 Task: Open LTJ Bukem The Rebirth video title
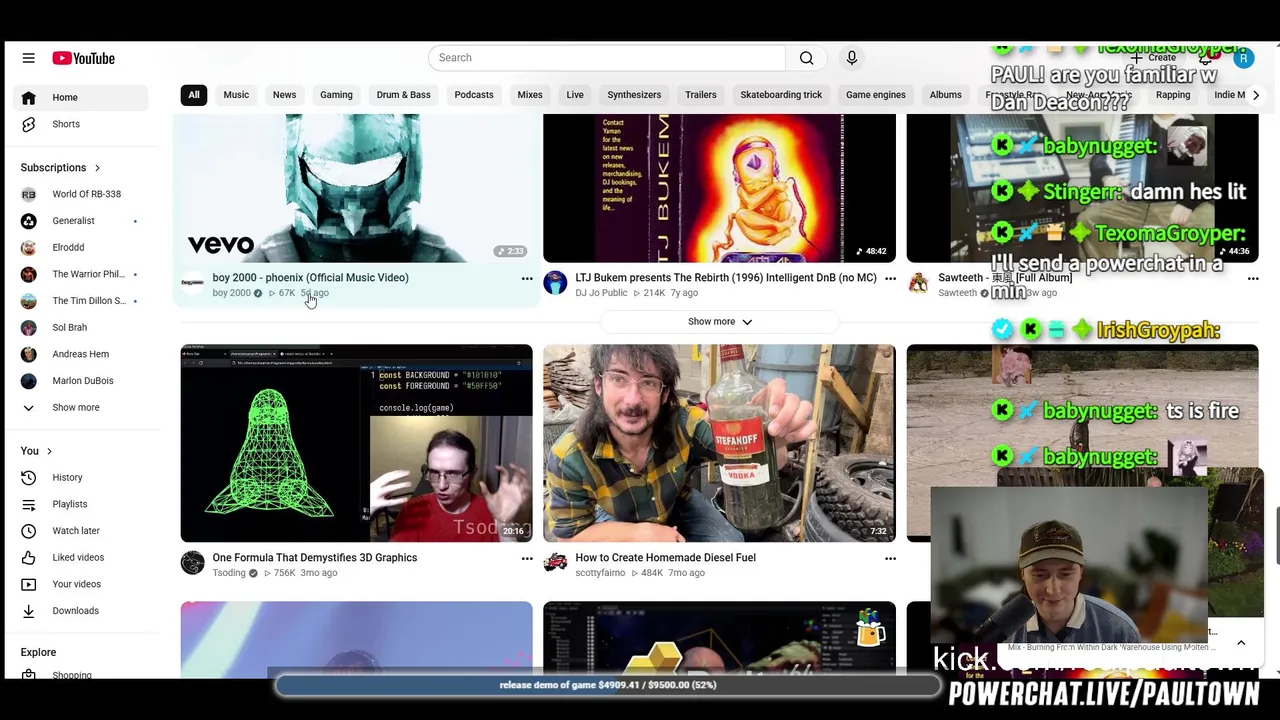click(726, 278)
